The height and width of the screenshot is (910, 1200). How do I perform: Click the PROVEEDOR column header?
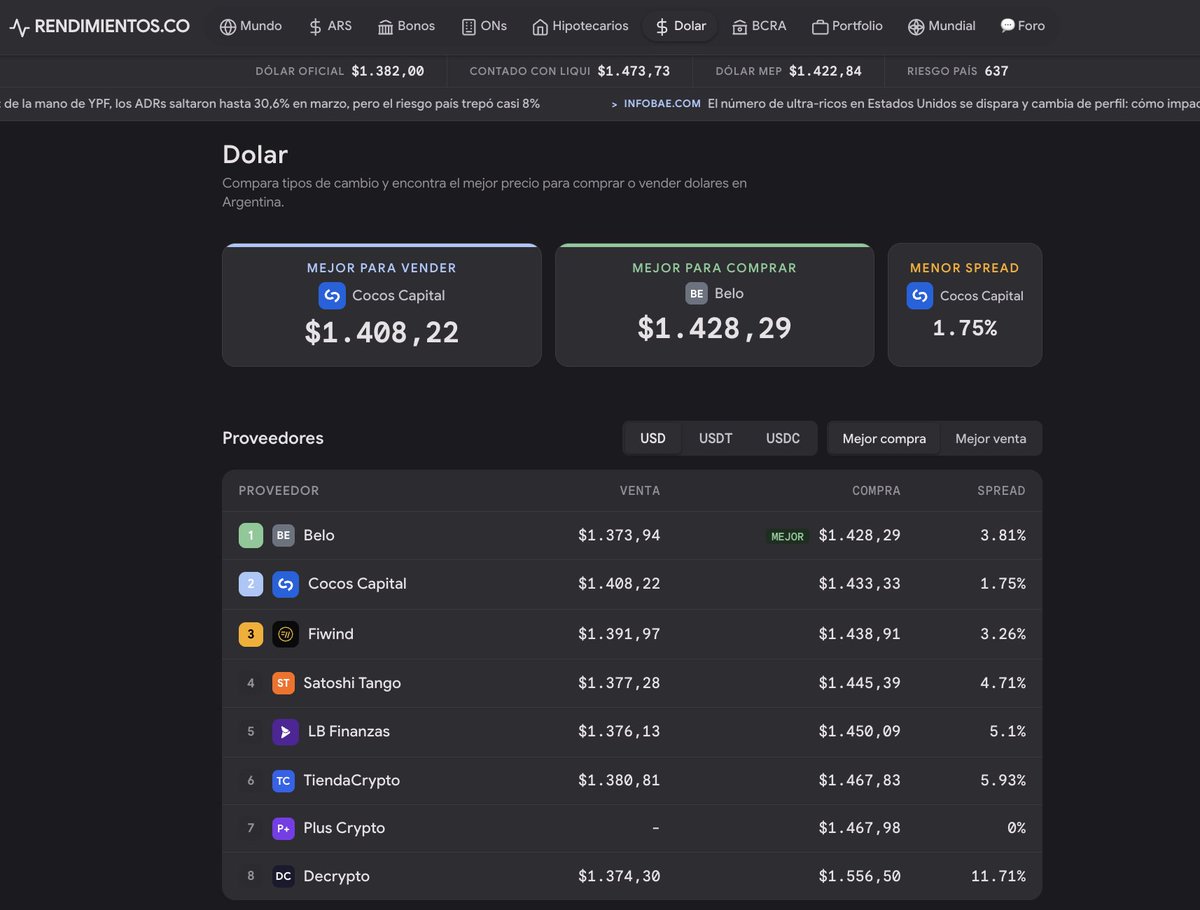(279, 491)
